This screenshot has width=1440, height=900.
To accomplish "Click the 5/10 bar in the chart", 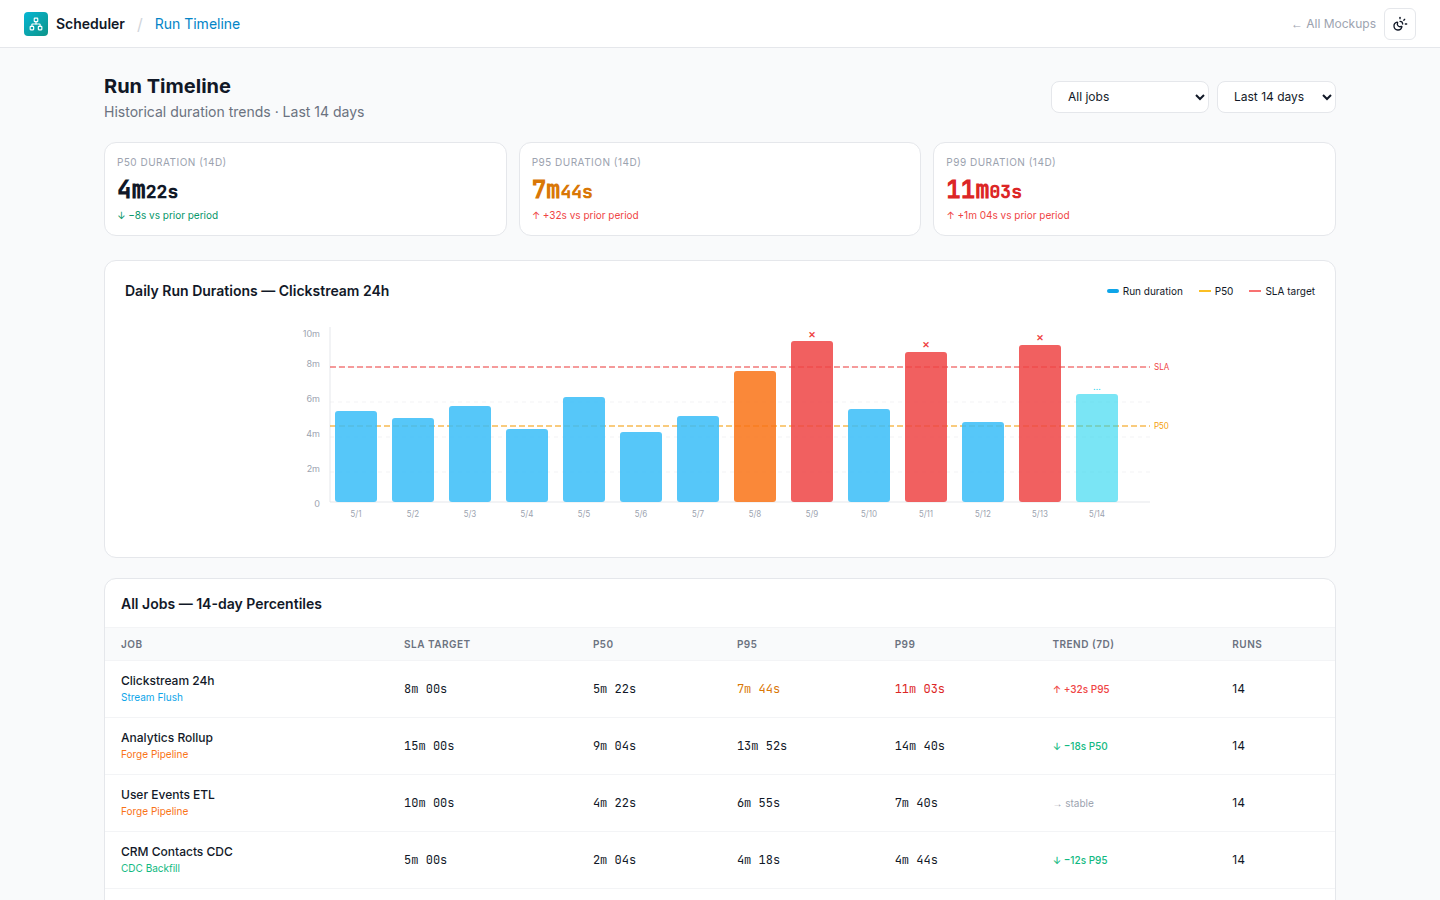I will tap(869, 455).
